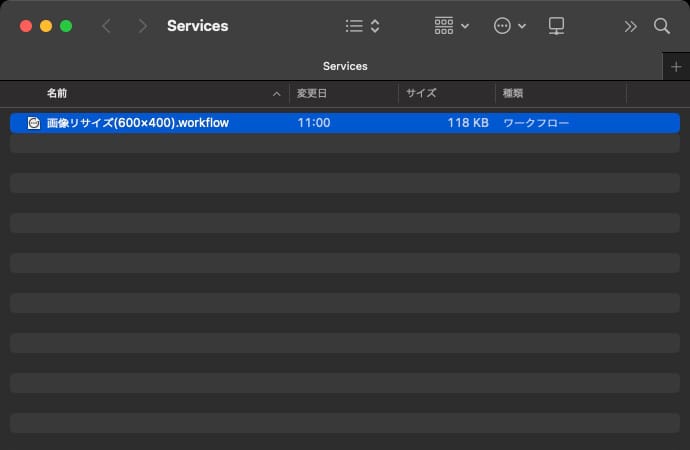This screenshot has width=690, height=450.
Task: Sort by 変更日 column header
Action: (313, 93)
